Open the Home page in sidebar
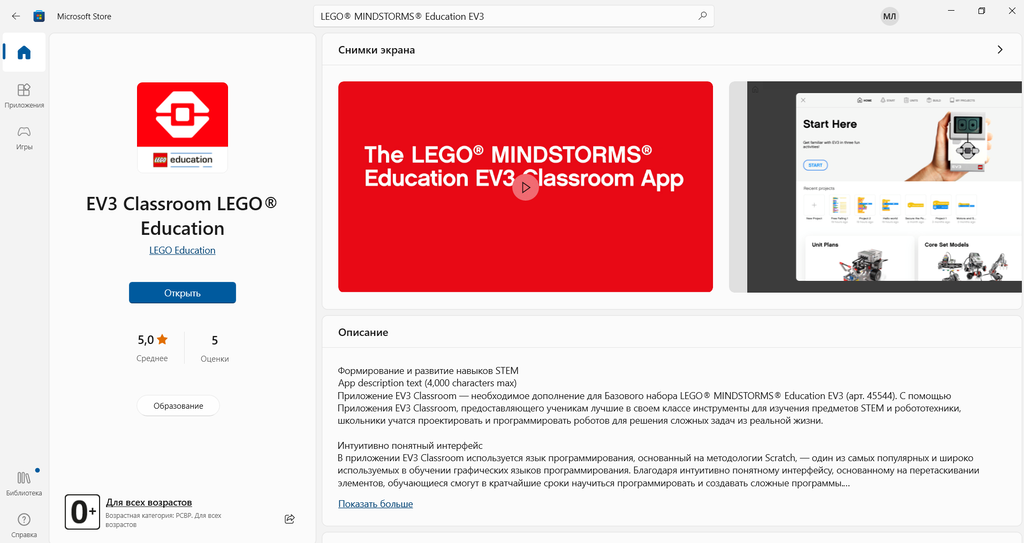 tap(24, 53)
